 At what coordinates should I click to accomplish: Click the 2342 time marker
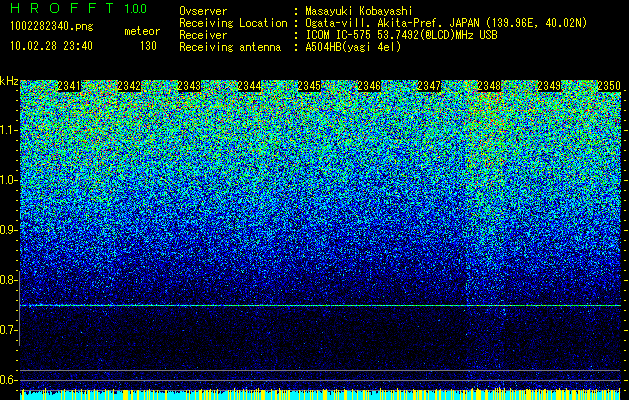point(129,86)
